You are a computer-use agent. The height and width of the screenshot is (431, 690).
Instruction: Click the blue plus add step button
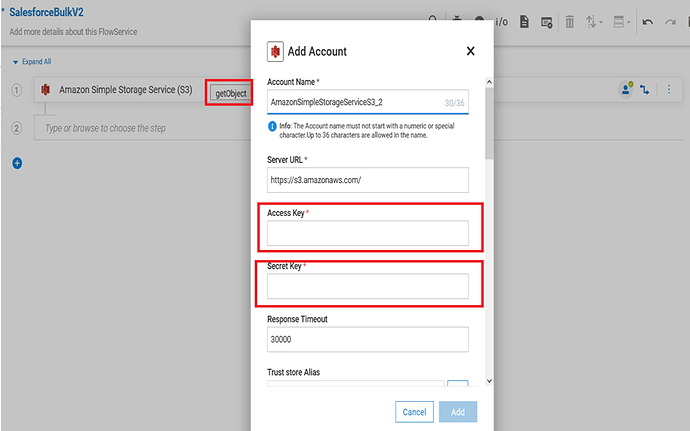[17, 163]
